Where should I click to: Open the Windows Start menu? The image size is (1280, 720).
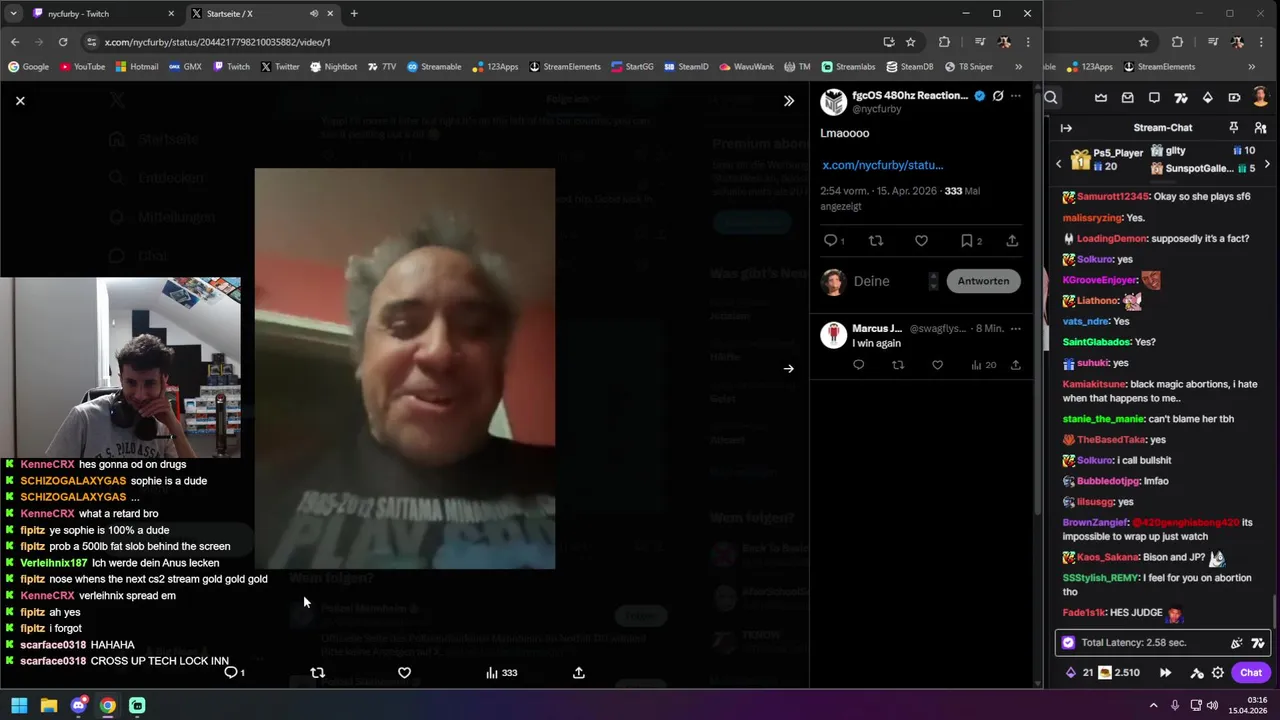[x=19, y=705]
